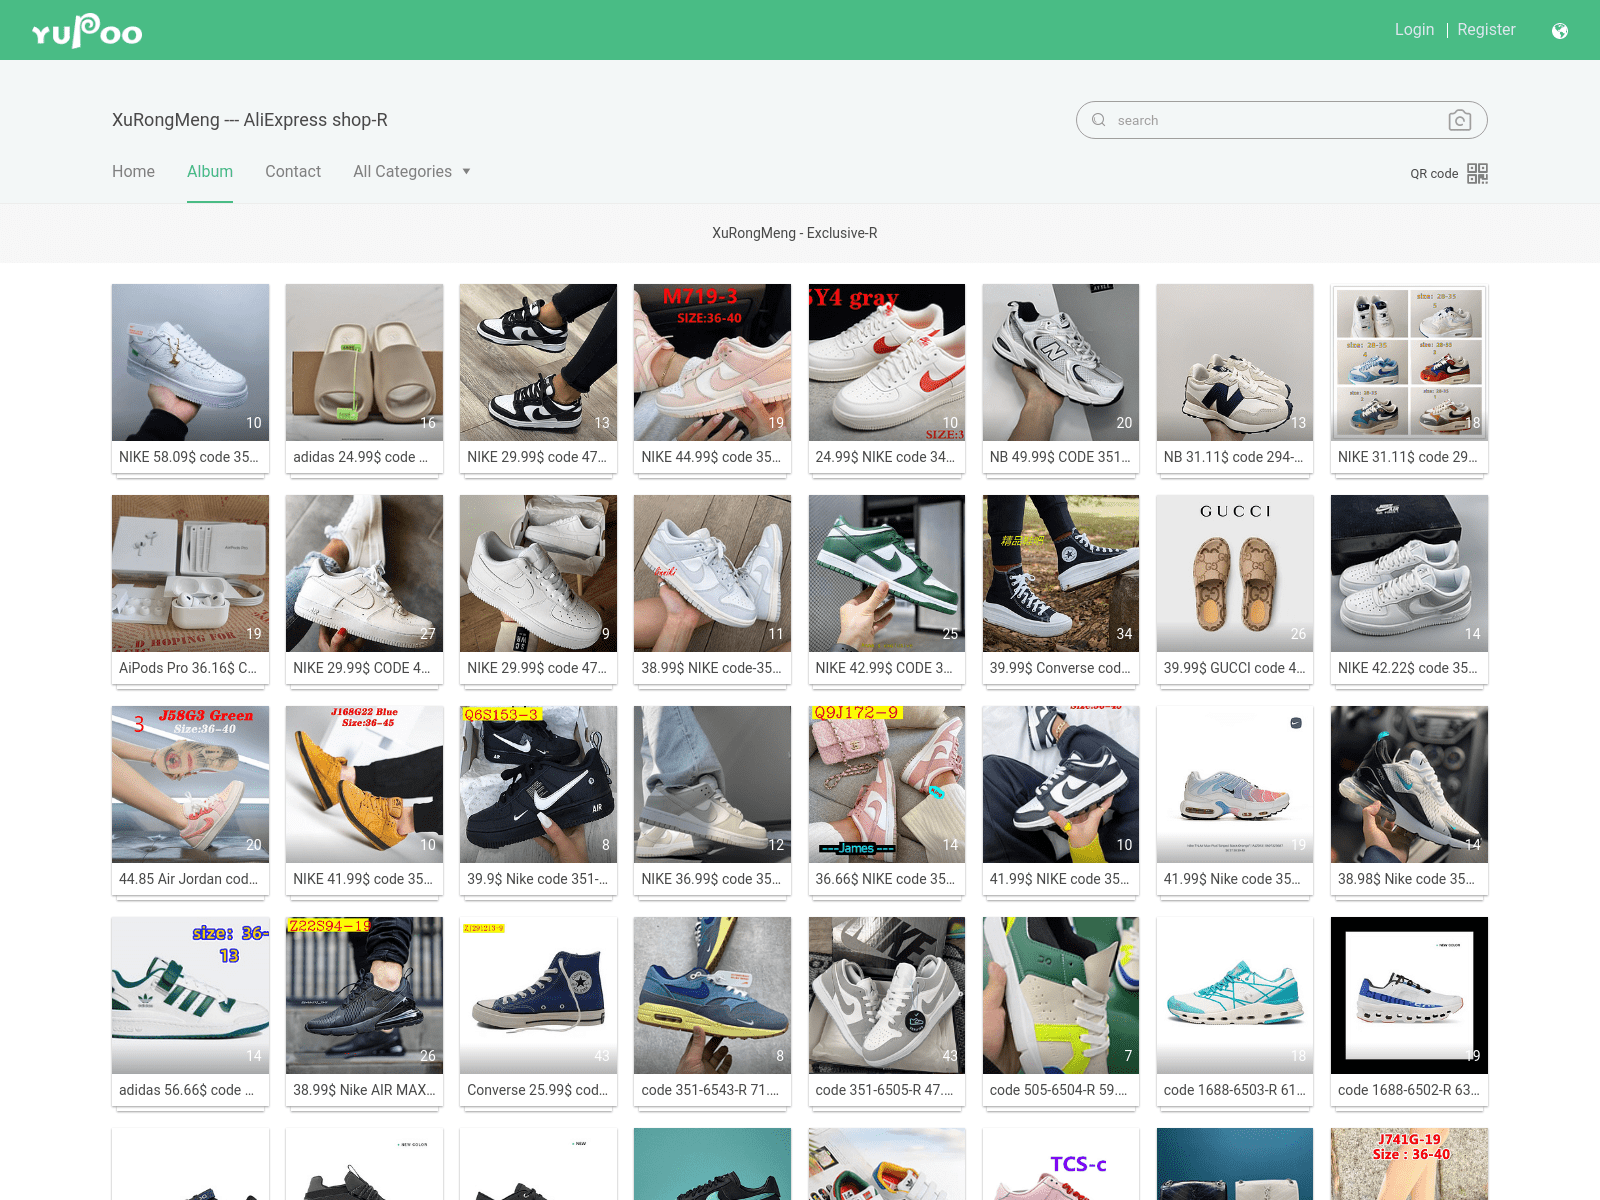Viewport: 1600px width, 1200px height.
Task: Open 24.99$ NIKE code 34 album
Action: 886,379
